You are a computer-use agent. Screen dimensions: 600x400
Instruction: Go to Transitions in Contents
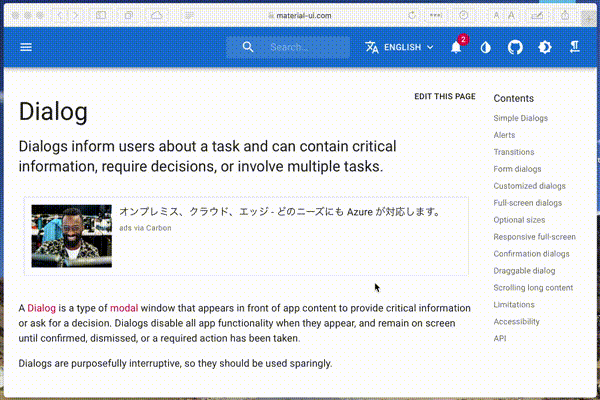(x=514, y=152)
